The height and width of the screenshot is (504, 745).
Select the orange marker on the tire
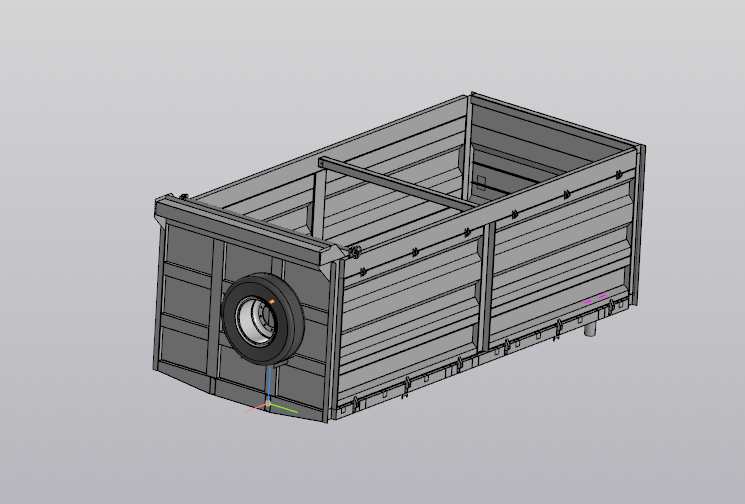click(x=272, y=302)
